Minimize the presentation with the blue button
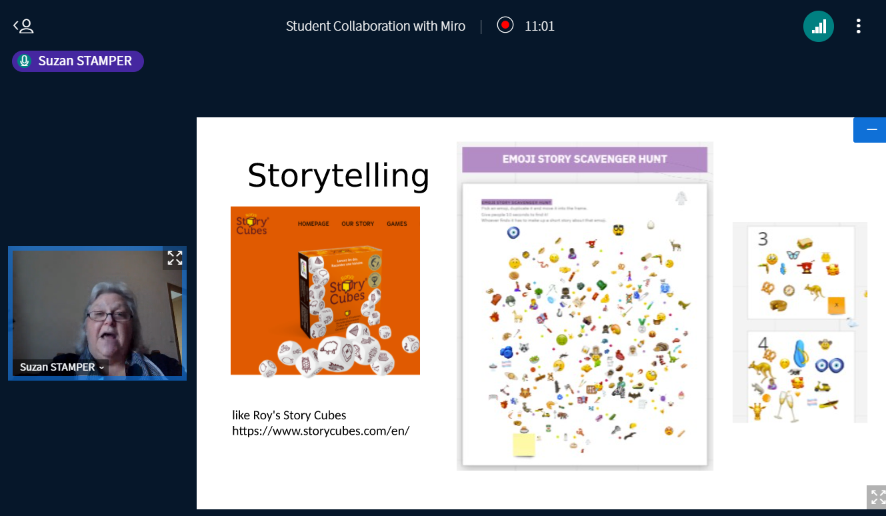This screenshot has width=886, height=516. click(x=870, y=129)
